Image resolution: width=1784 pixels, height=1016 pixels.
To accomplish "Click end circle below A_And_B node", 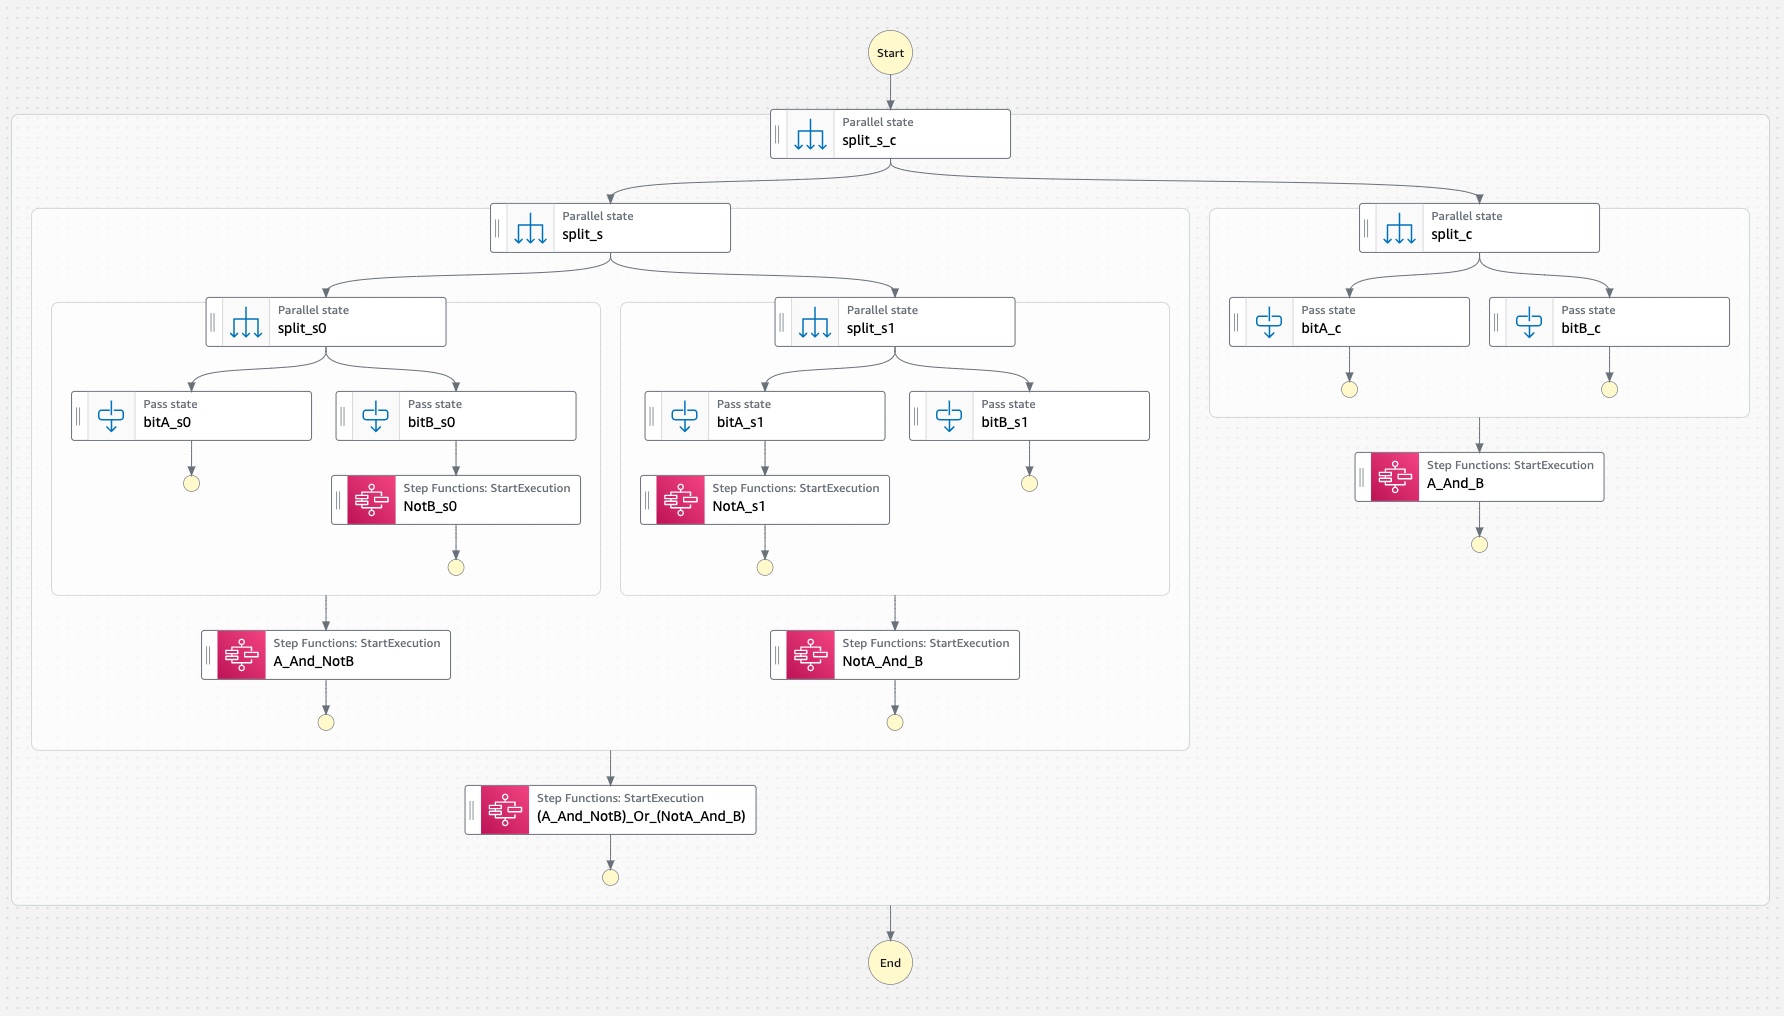I will (x=1479, y=544).
